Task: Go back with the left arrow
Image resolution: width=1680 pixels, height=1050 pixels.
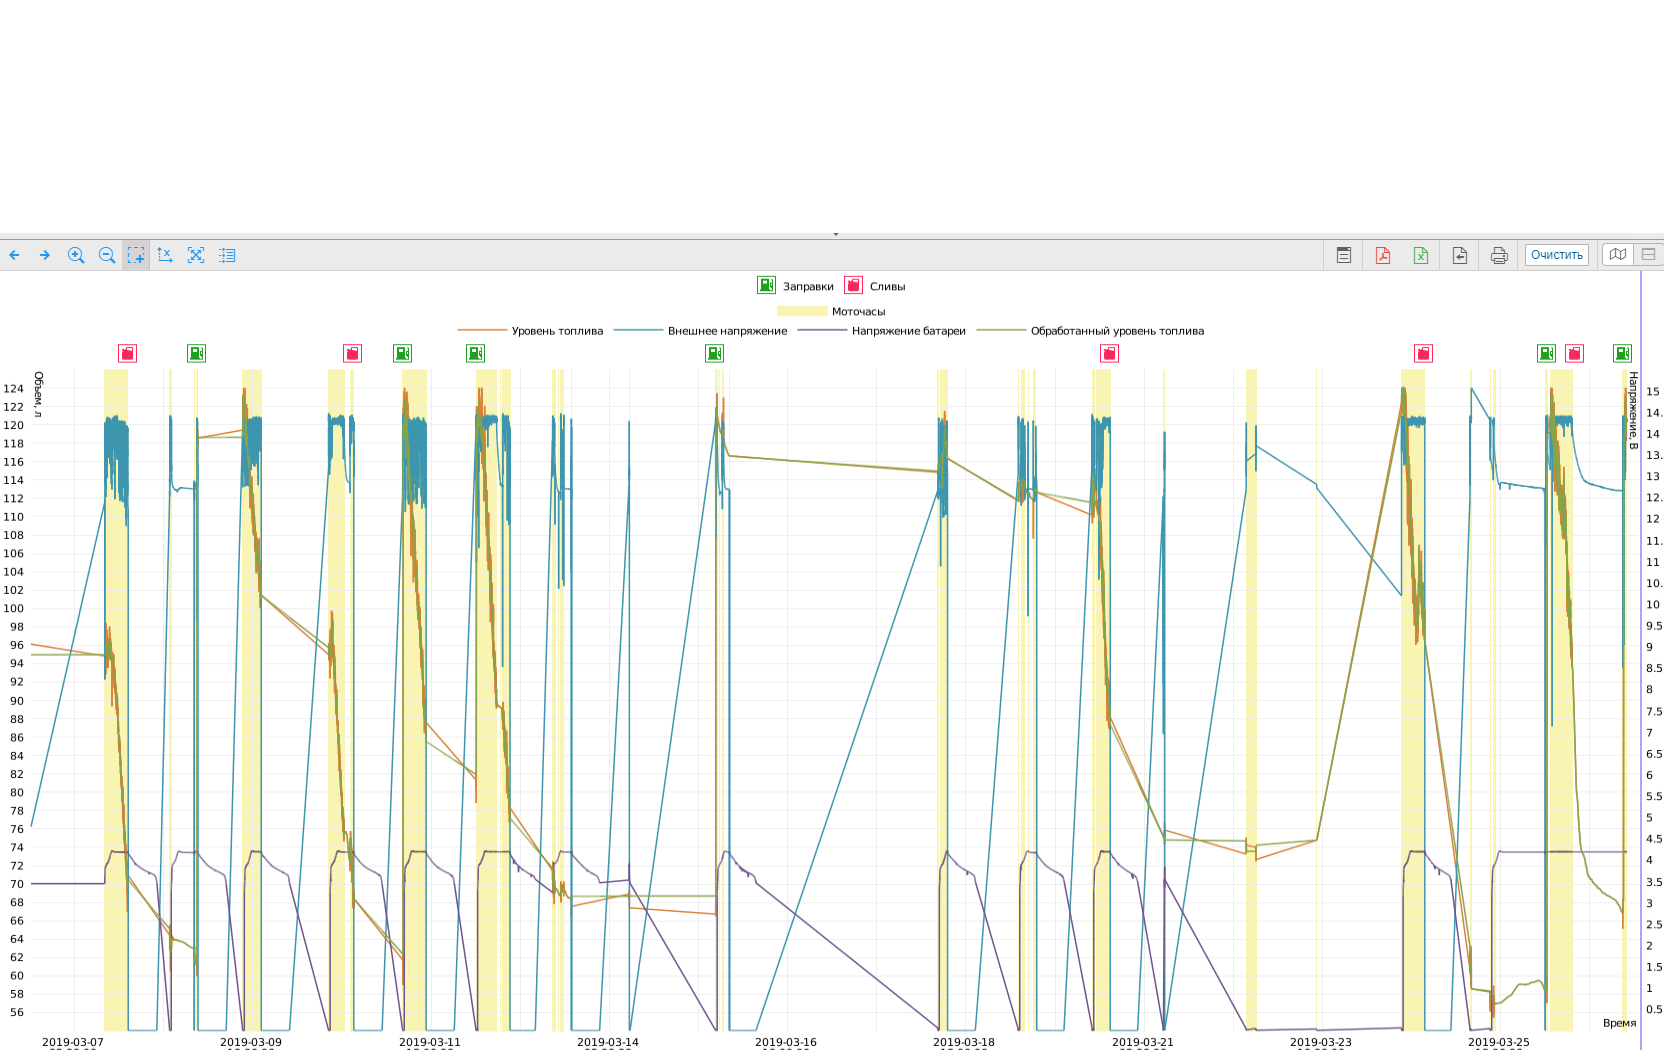Action: [15, 256]
